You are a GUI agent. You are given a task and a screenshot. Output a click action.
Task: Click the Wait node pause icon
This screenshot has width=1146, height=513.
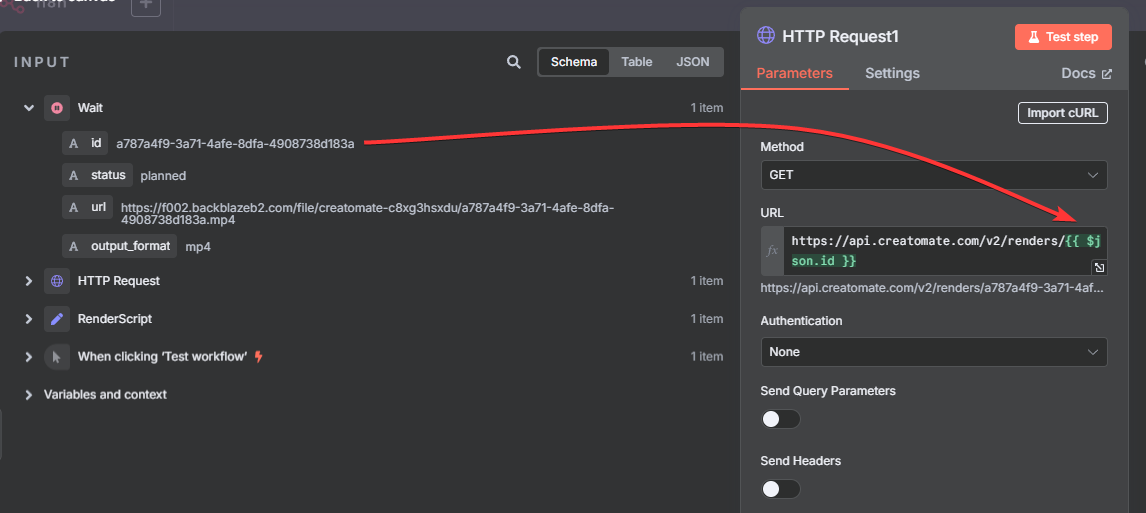tap(57, 108)
